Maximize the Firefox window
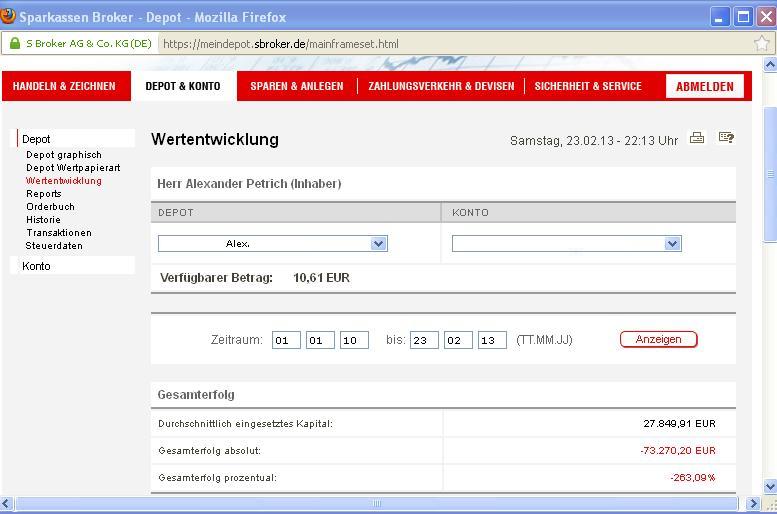This screenshot has height=514, width=777. point(743,17)
